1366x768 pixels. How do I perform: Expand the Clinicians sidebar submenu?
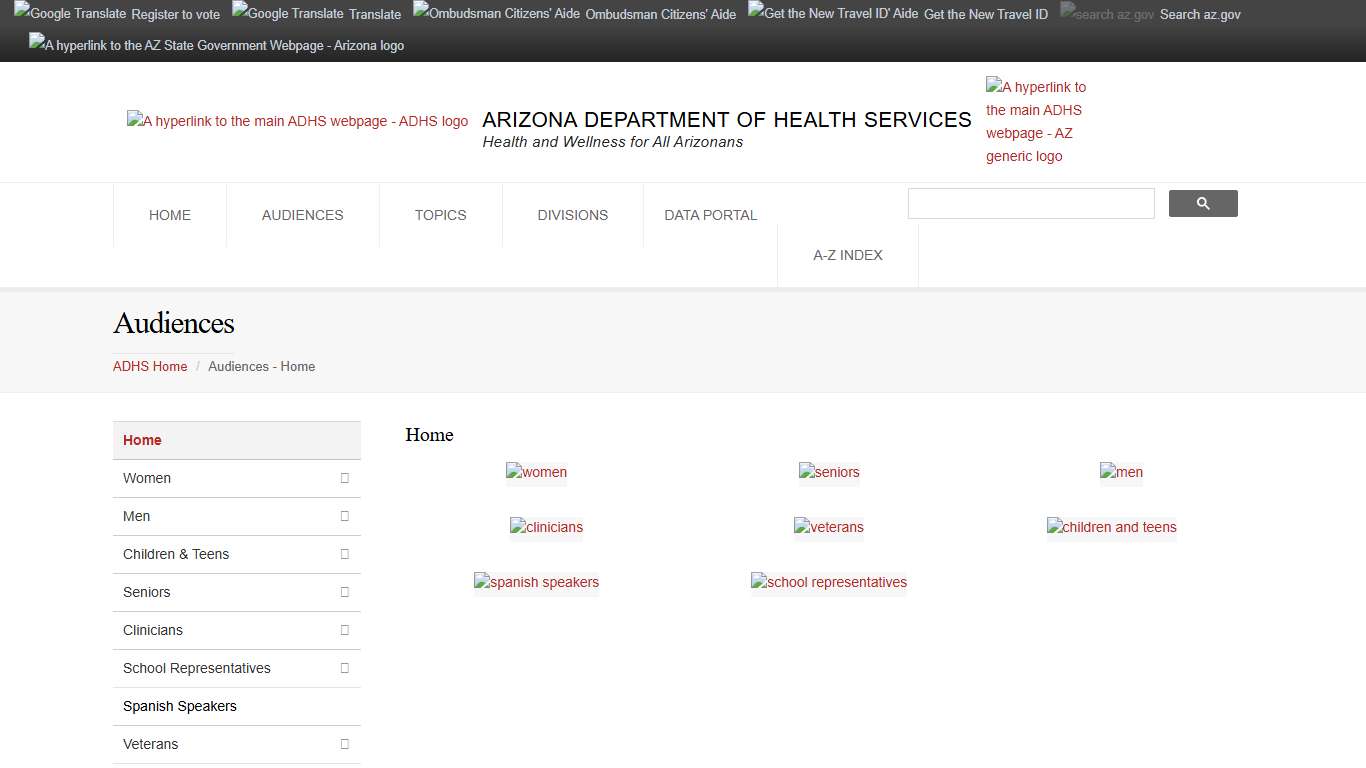tap(344, 630)
